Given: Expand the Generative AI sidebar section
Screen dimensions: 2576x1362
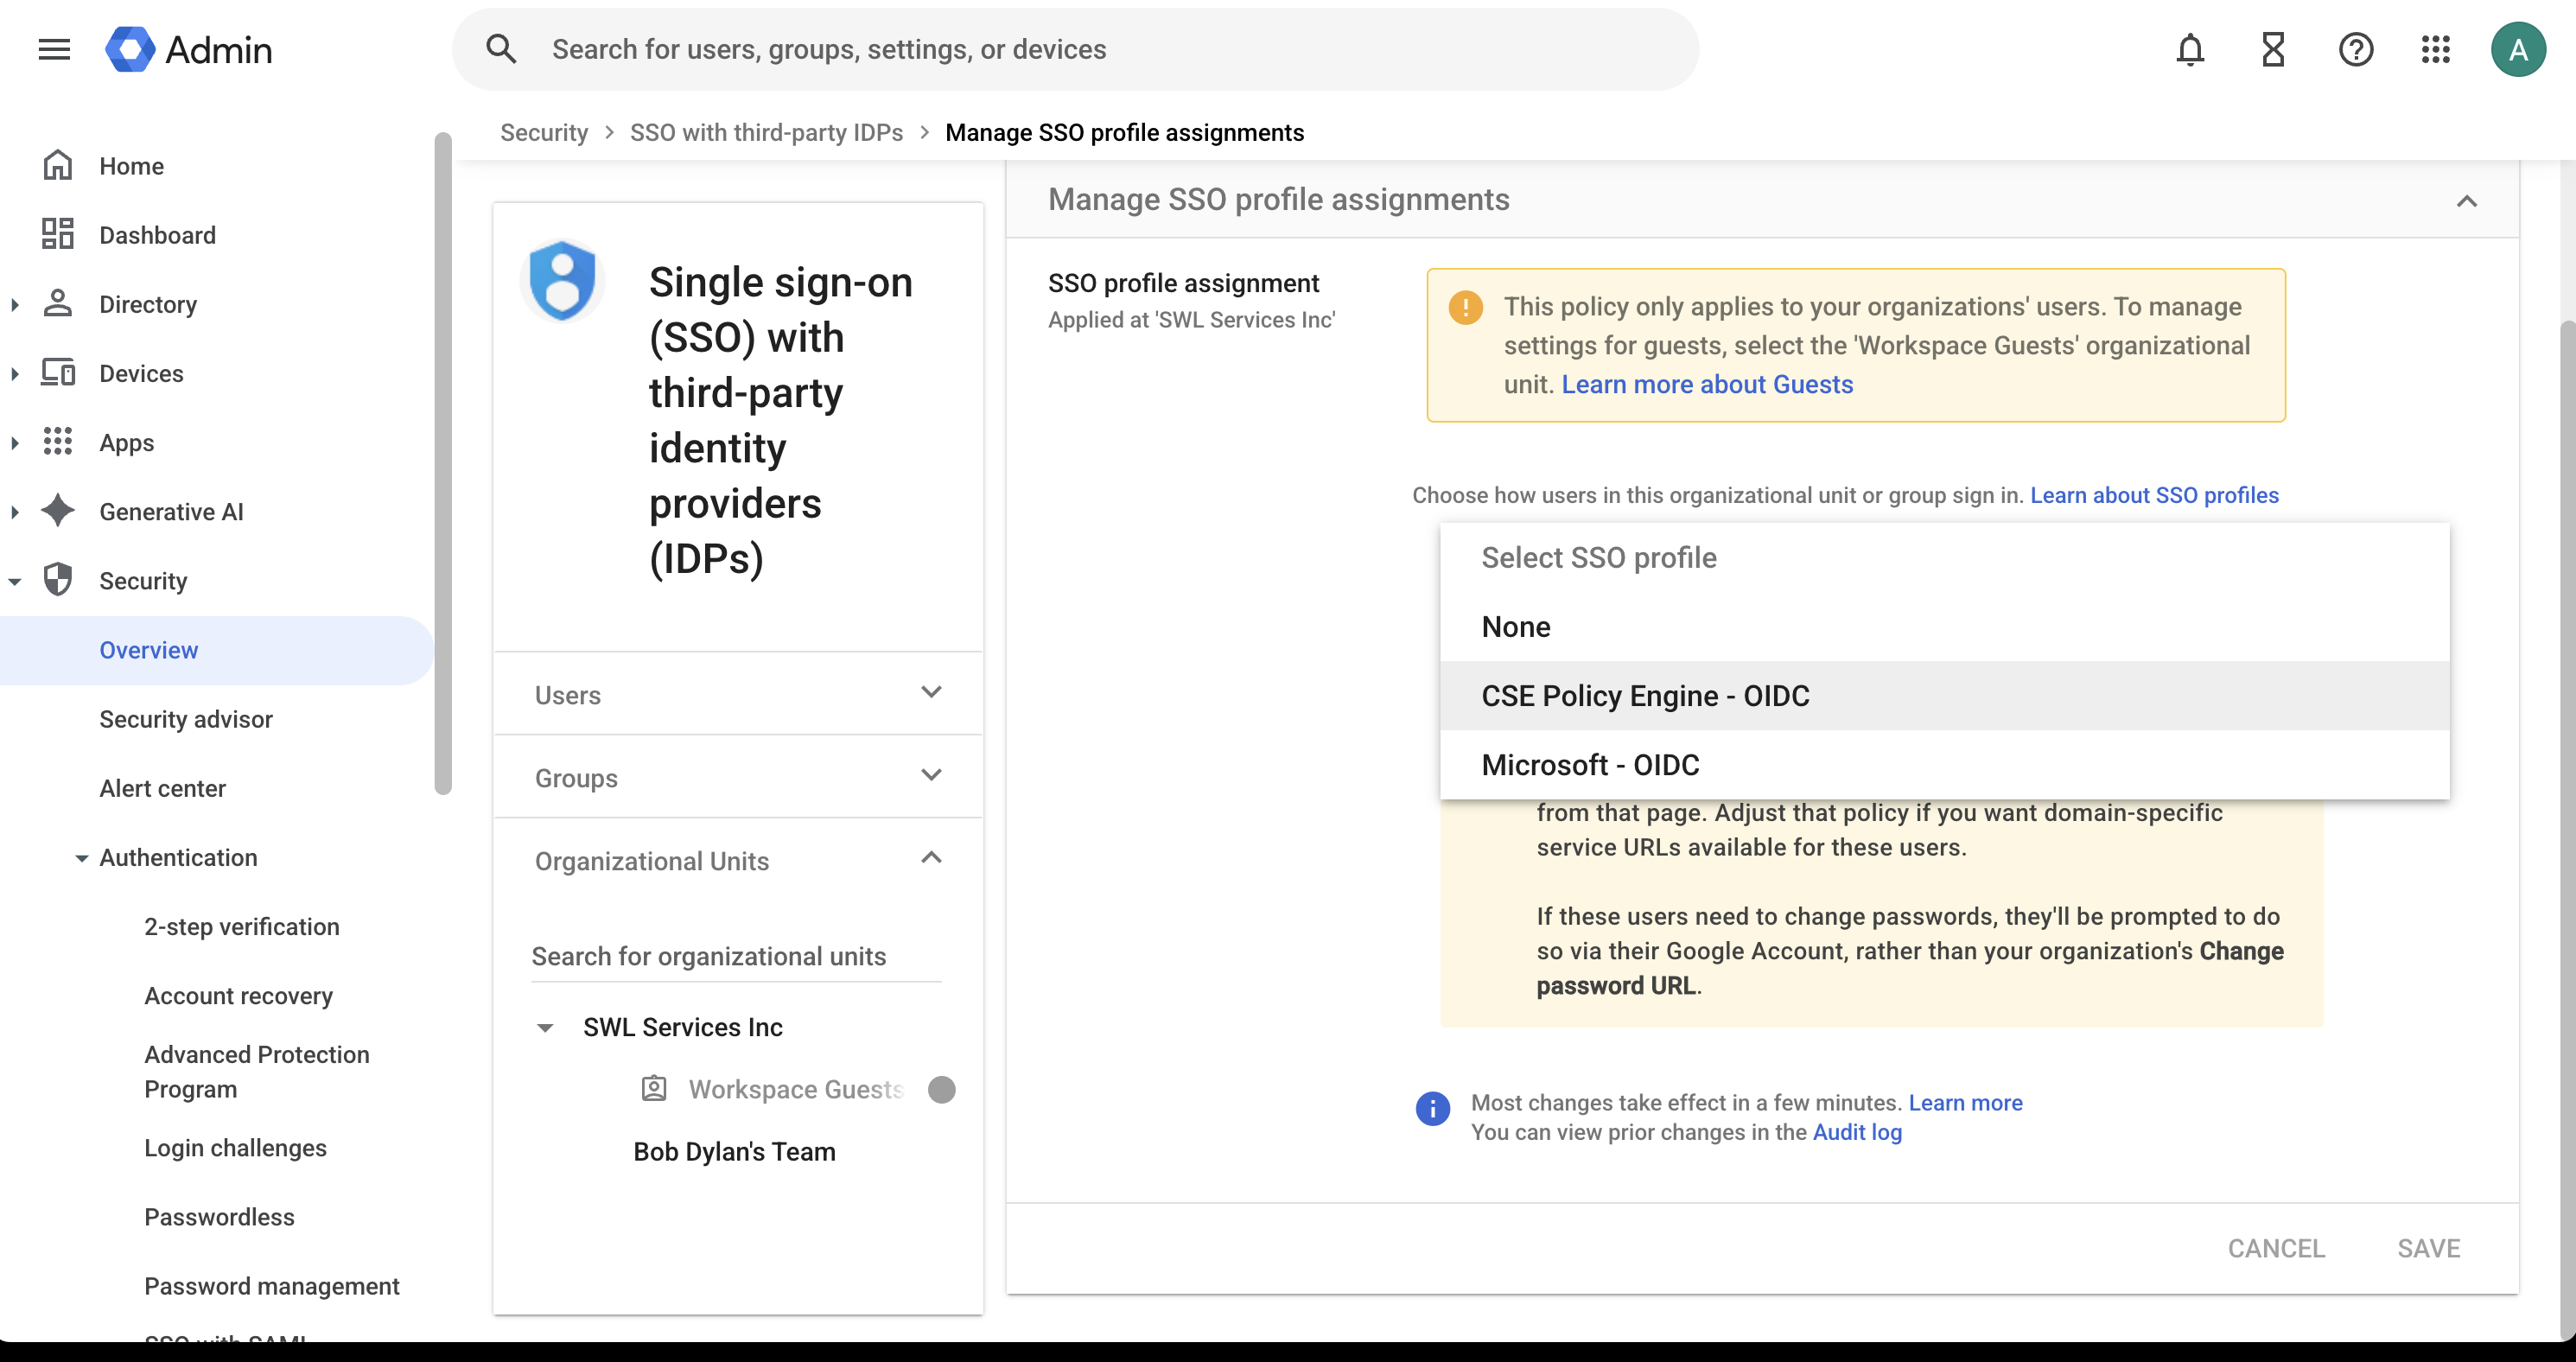Looking at the screenshot, I should (x=15, y=511).
